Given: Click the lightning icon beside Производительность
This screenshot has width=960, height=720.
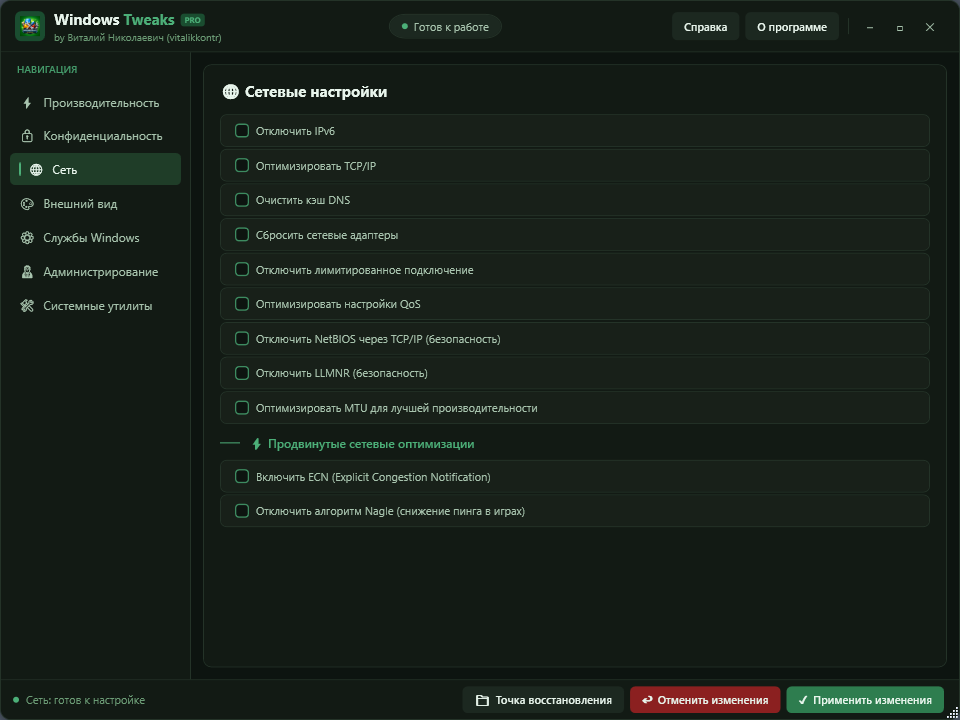Looking at the screenshot, I should click(27, 103).
